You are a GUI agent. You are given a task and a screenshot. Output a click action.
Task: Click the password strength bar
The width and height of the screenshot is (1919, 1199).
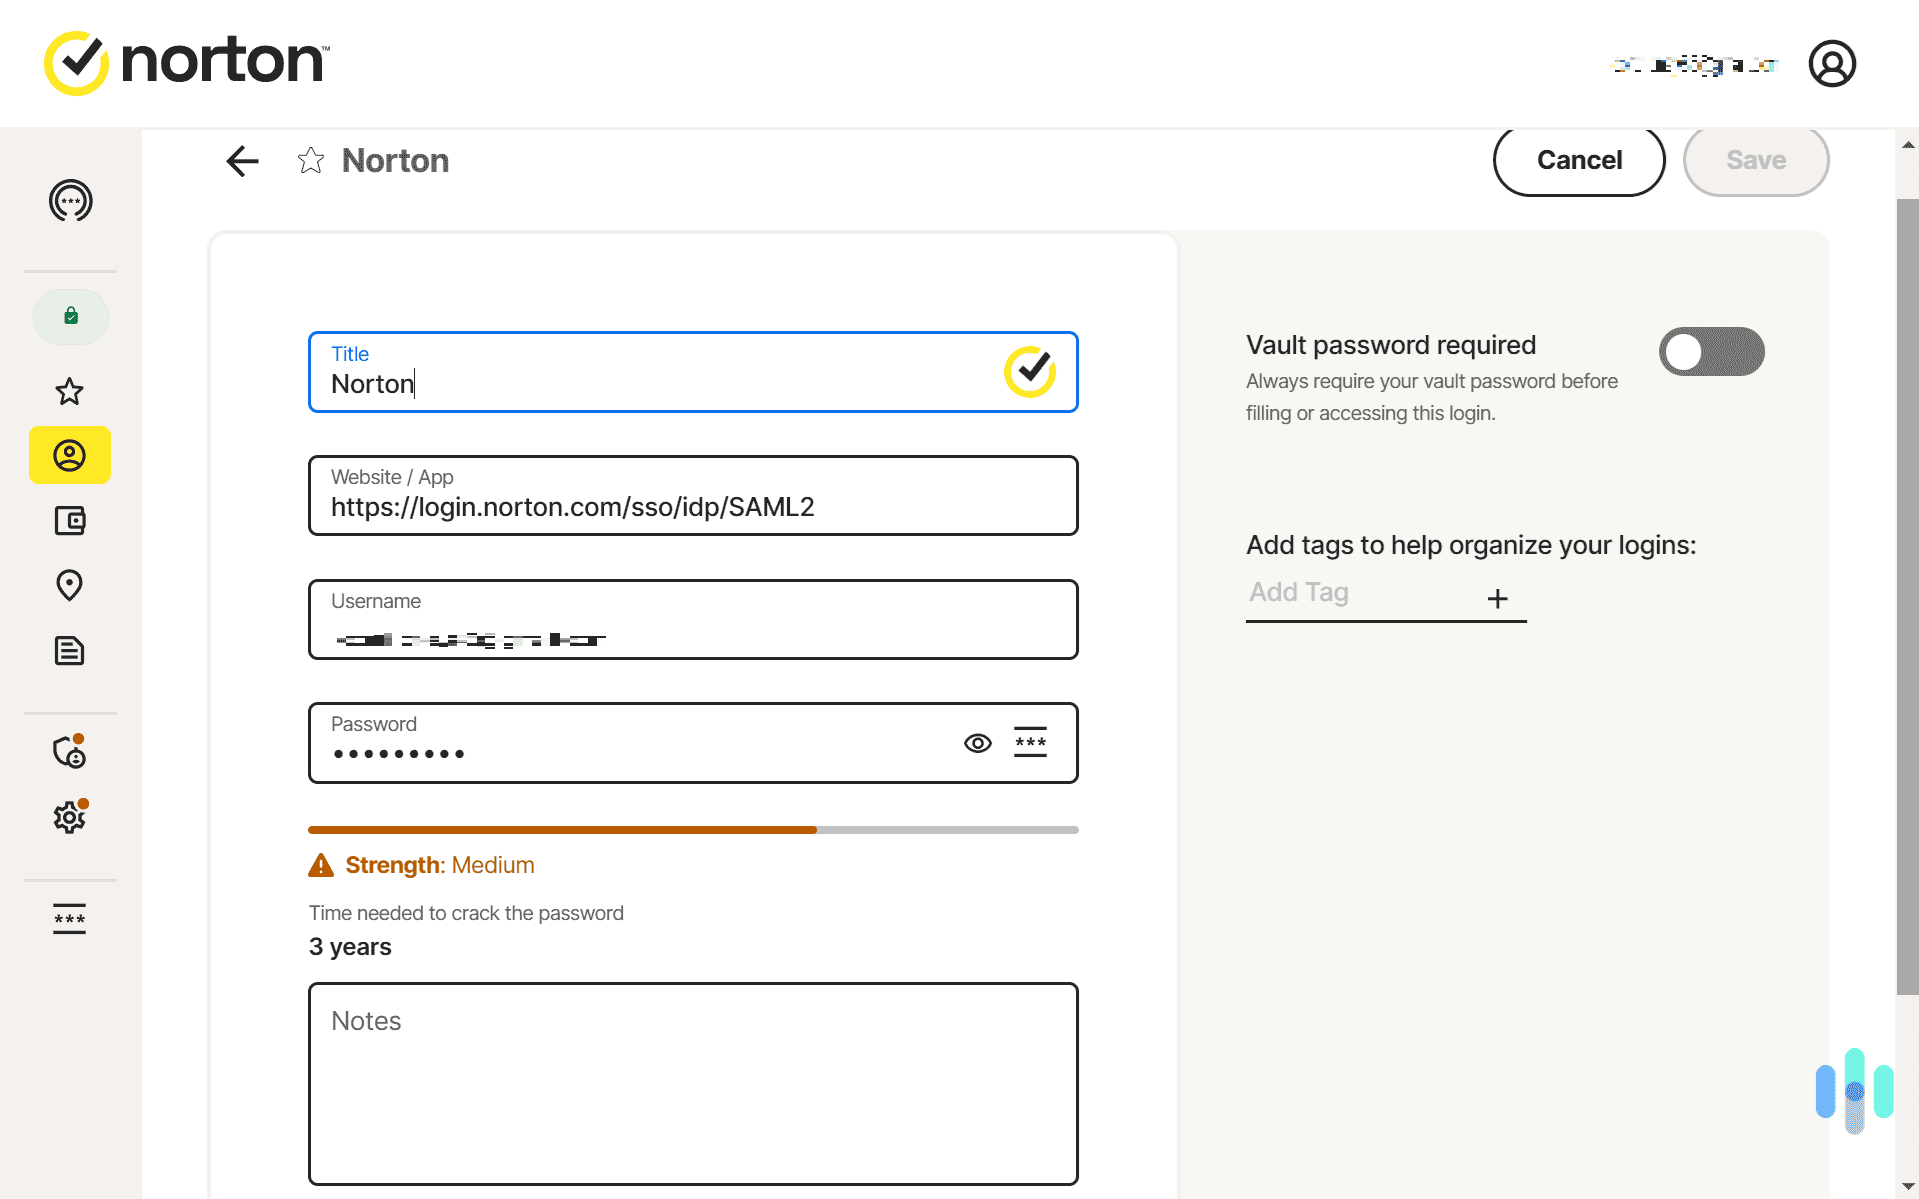tap(693, 830)
